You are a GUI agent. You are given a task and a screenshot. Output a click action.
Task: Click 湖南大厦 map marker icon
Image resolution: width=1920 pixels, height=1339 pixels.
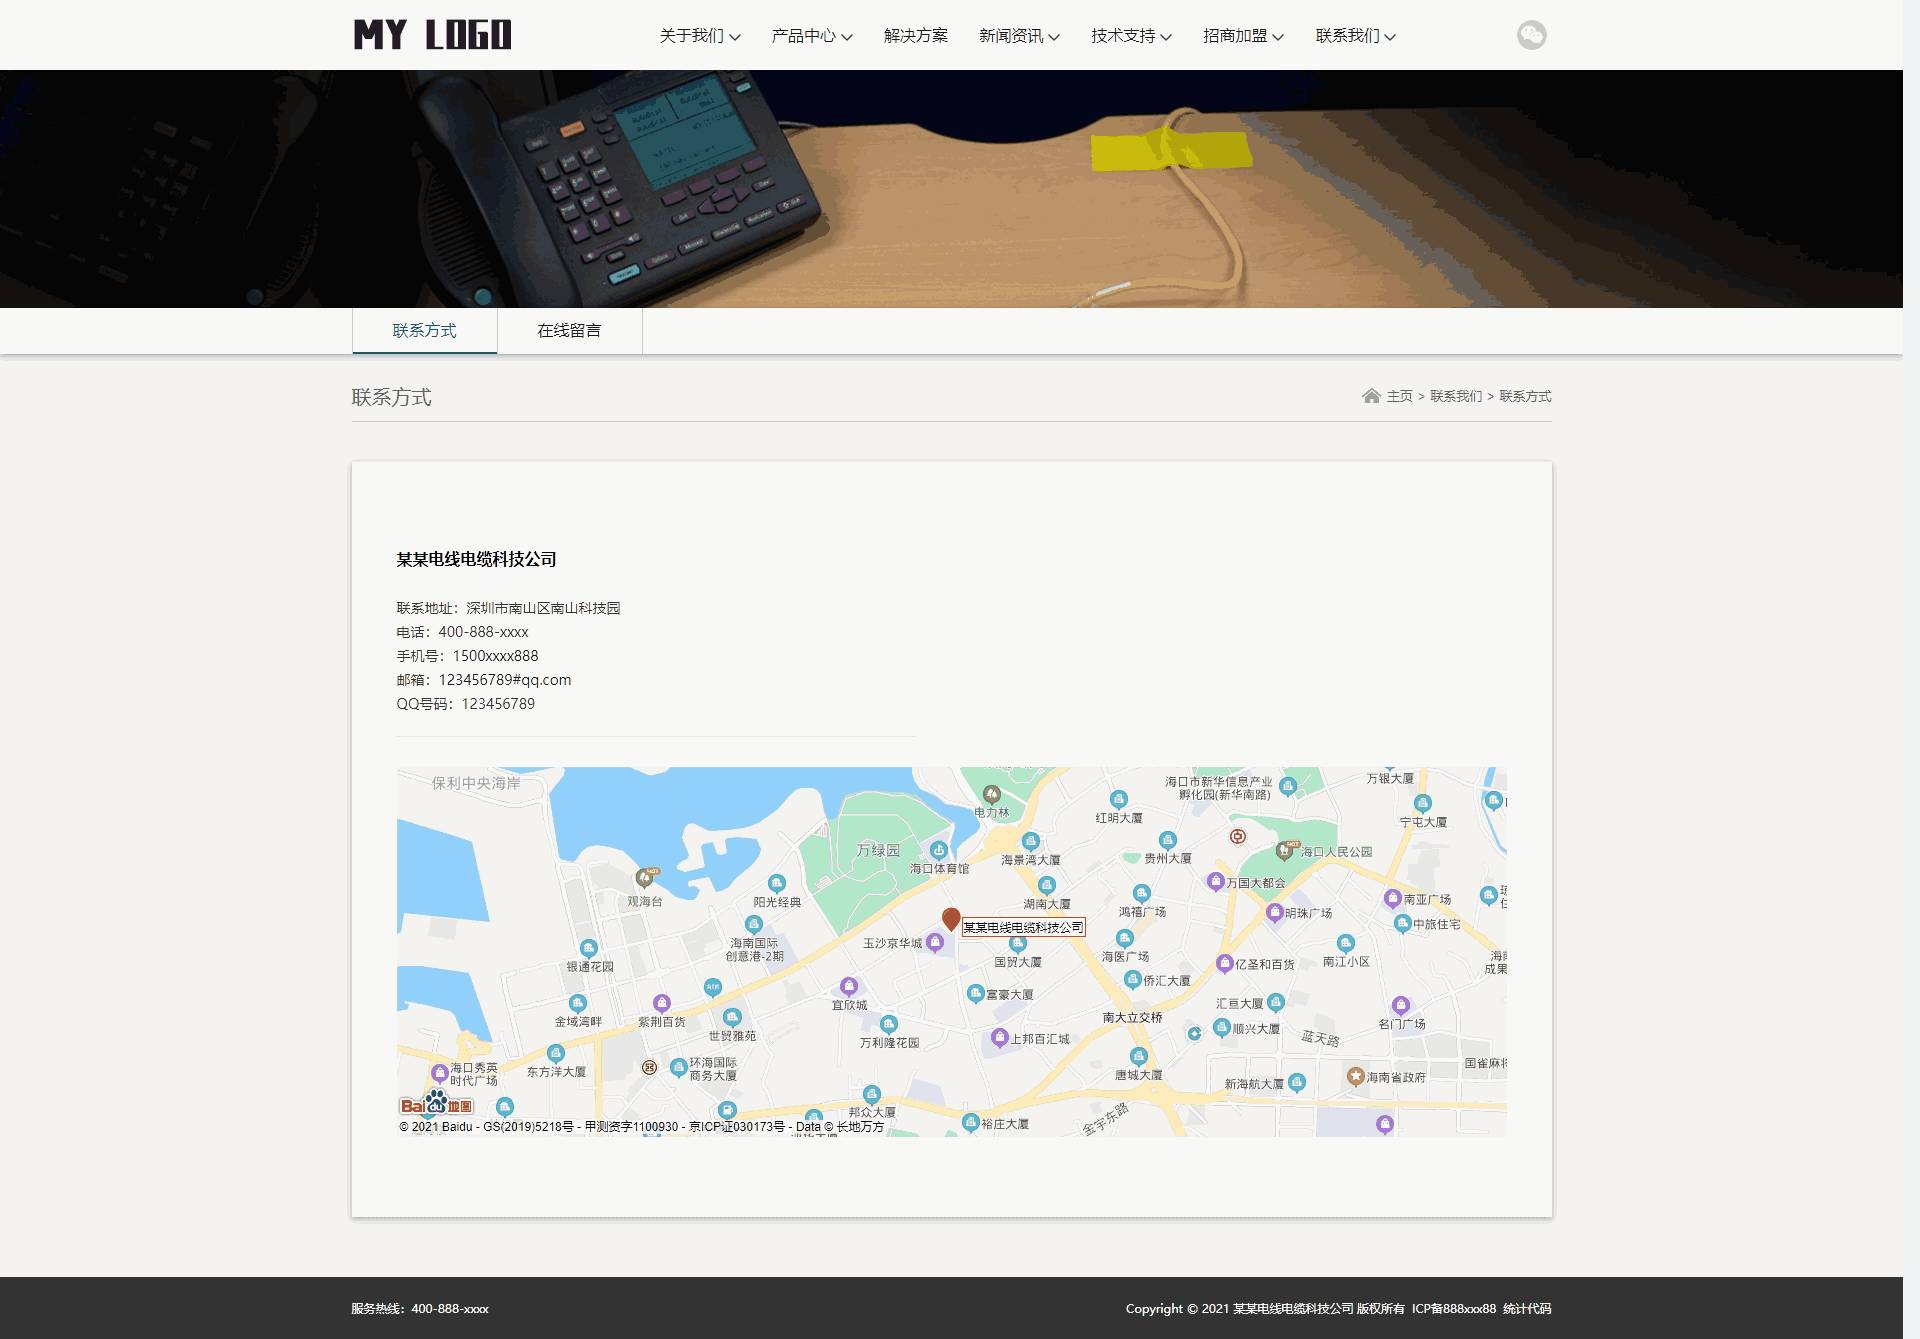tap(1046, 885)
